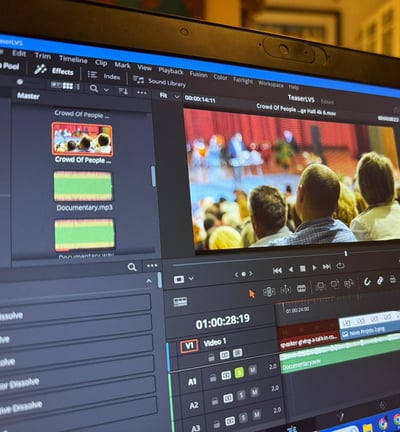Mute audio track A2

pyautogui.click(x=255, y=392)
